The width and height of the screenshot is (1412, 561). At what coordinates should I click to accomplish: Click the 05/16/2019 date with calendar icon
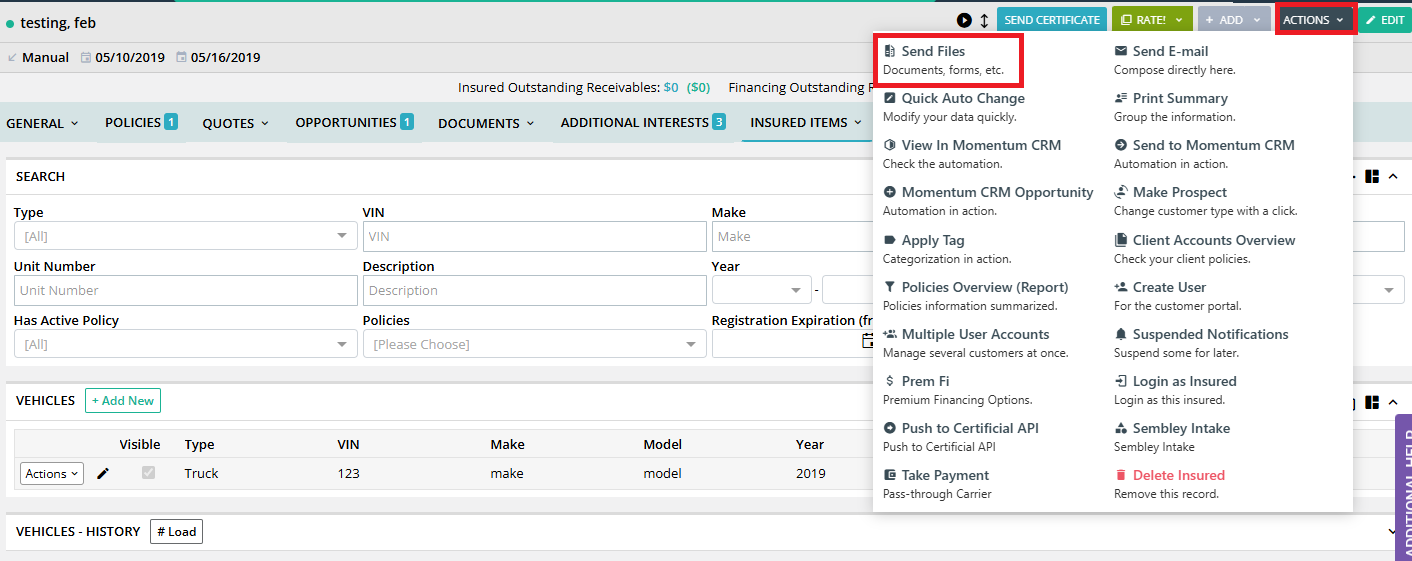218,58
